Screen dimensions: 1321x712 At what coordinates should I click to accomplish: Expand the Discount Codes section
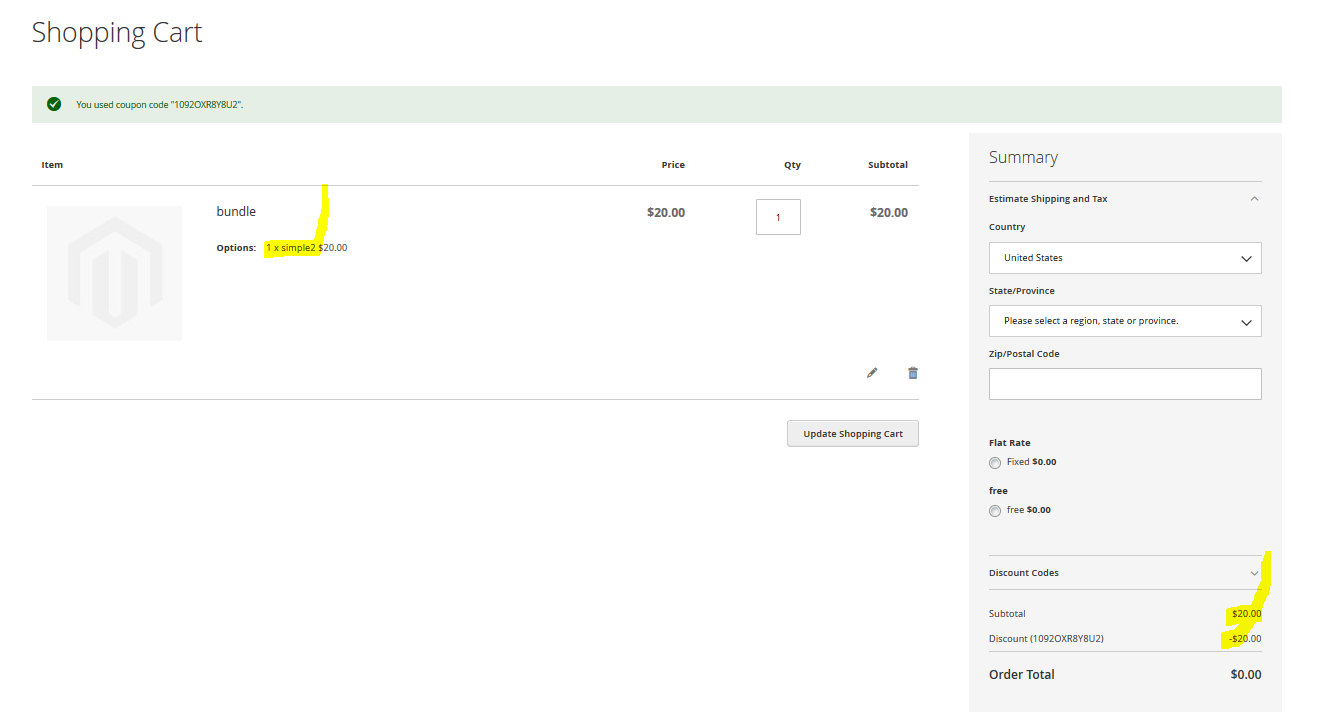(1125, 573)
